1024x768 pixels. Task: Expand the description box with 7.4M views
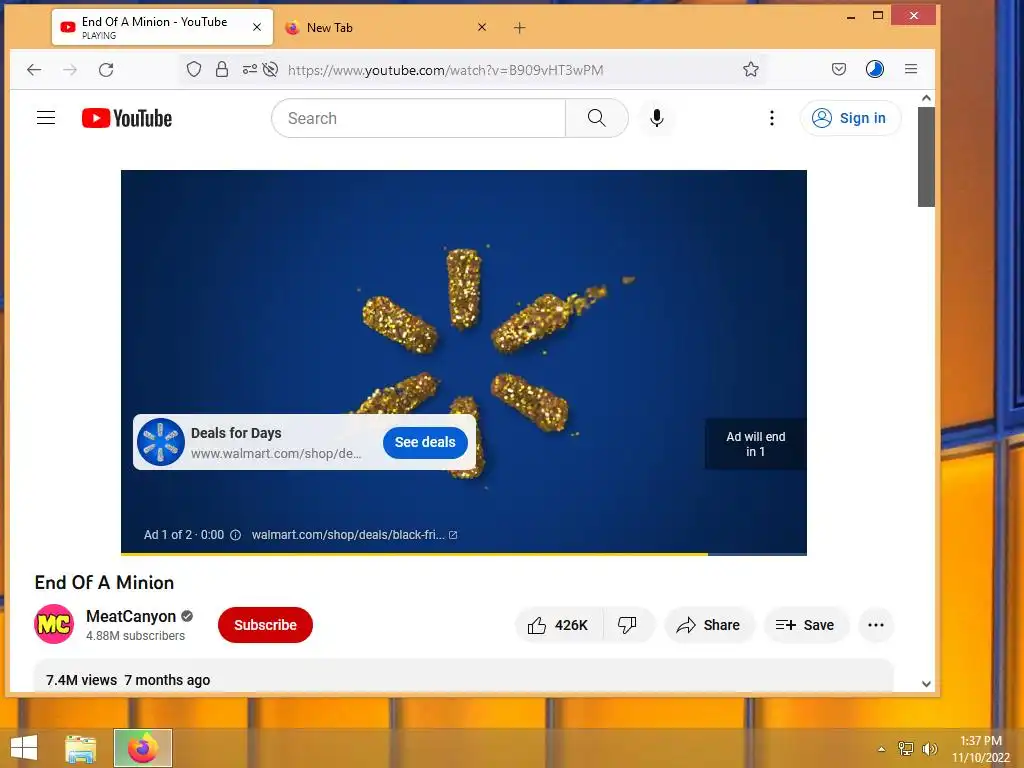pyautogui.click(x=464, y=677)
